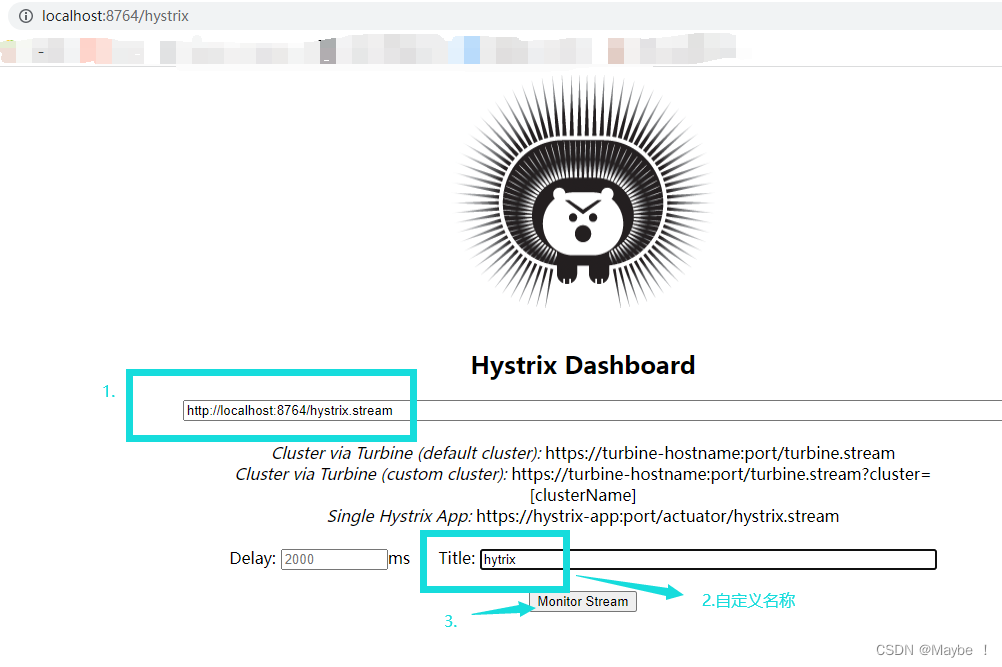Focus the hystrix.stream URL input field
The image size is (1002, 667).
pos(592,411)
